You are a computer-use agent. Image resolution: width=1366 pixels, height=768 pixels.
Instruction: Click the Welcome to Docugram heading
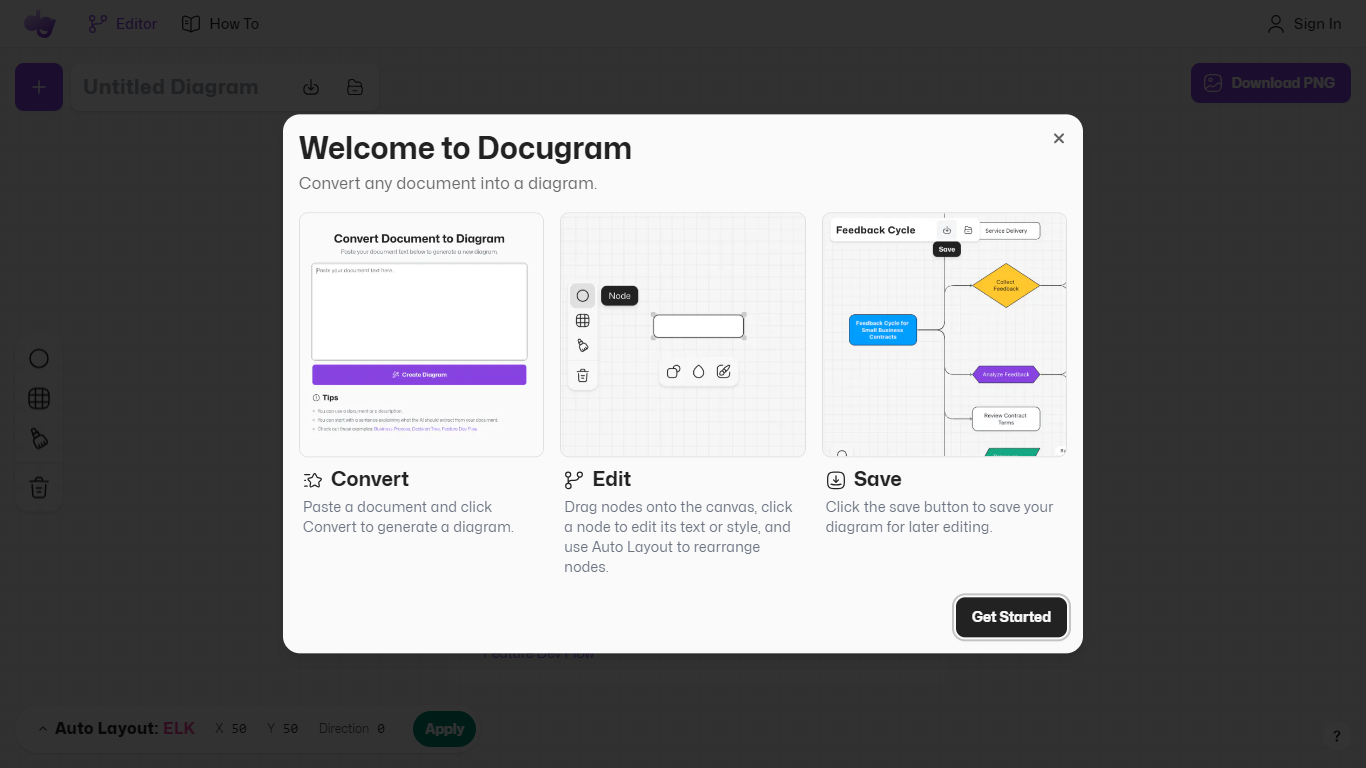tap(465, 148)
